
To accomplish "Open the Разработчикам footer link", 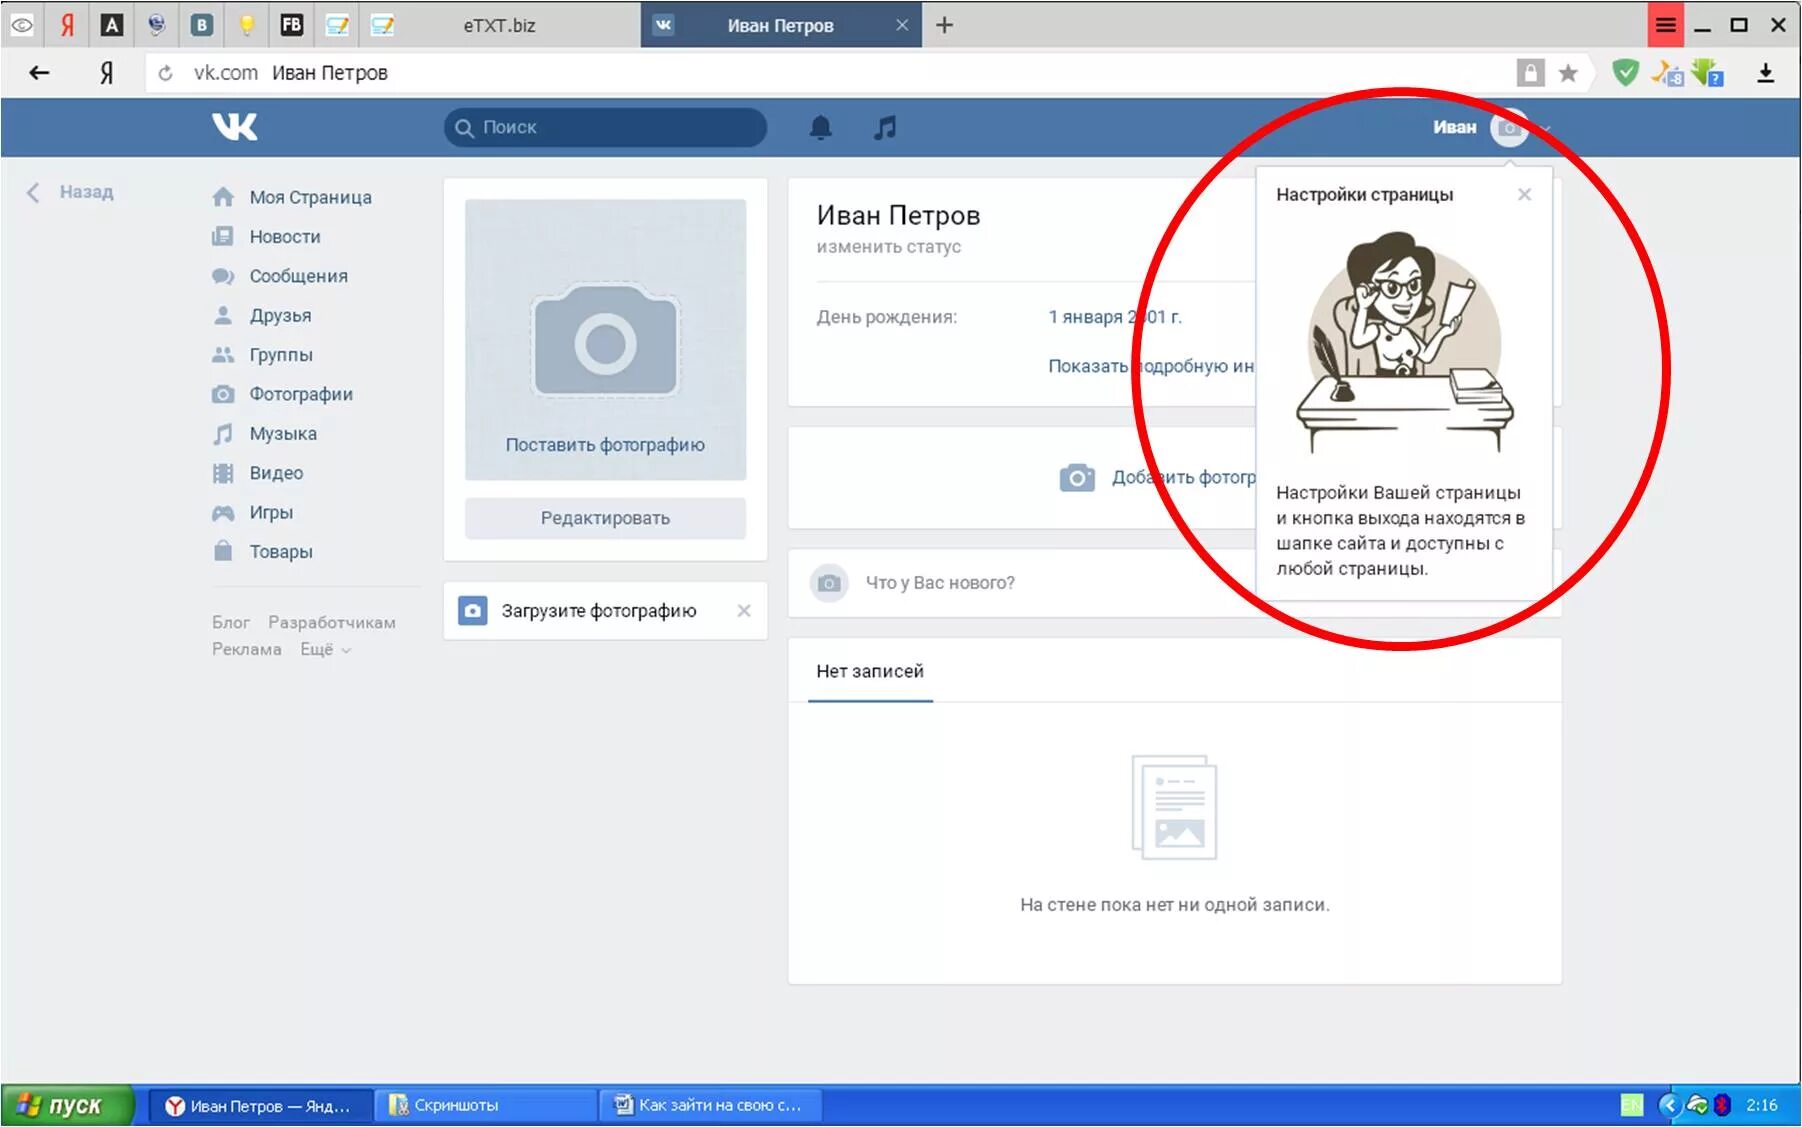I will [332, 622].
